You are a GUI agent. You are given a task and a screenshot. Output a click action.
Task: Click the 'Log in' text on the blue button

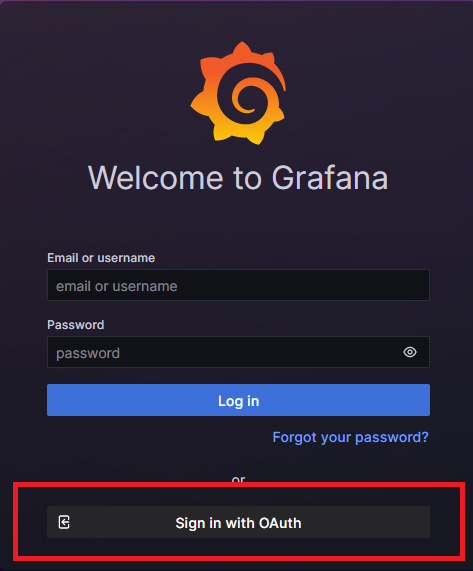(x=239, y=401)
